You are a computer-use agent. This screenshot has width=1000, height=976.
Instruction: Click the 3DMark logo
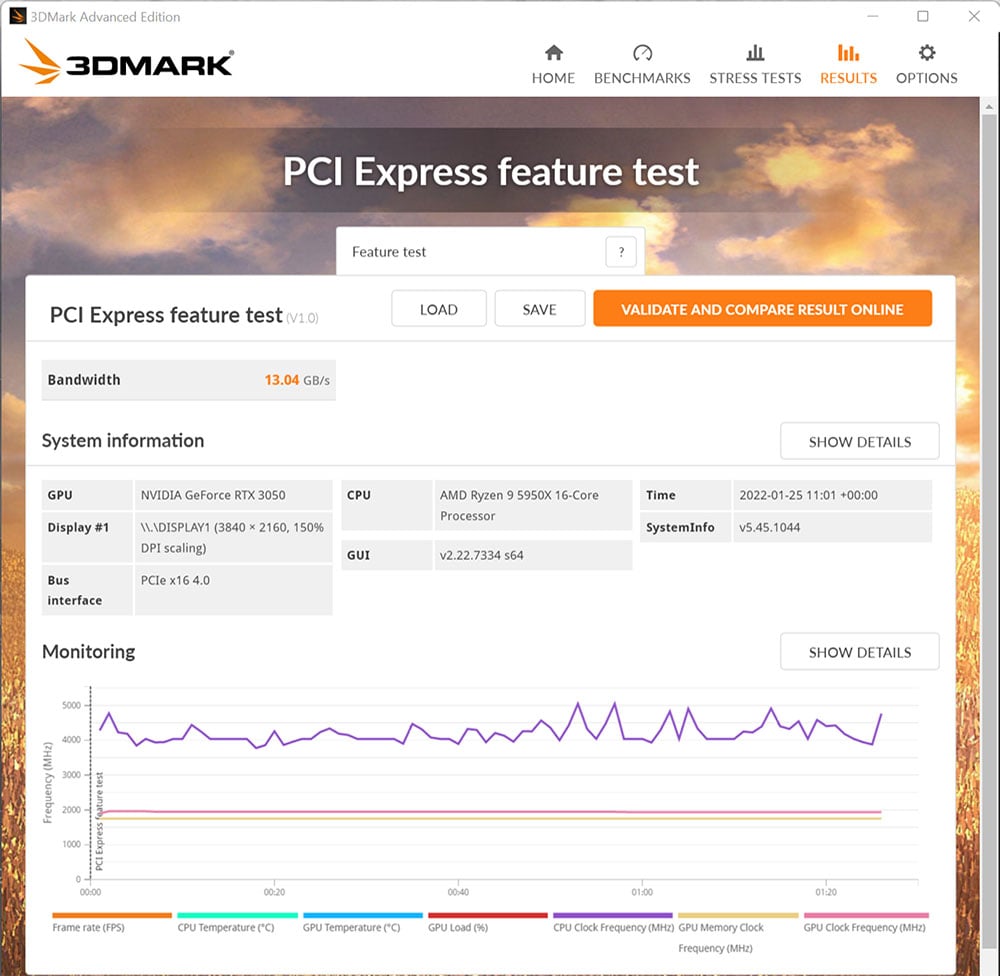(126, 62)
